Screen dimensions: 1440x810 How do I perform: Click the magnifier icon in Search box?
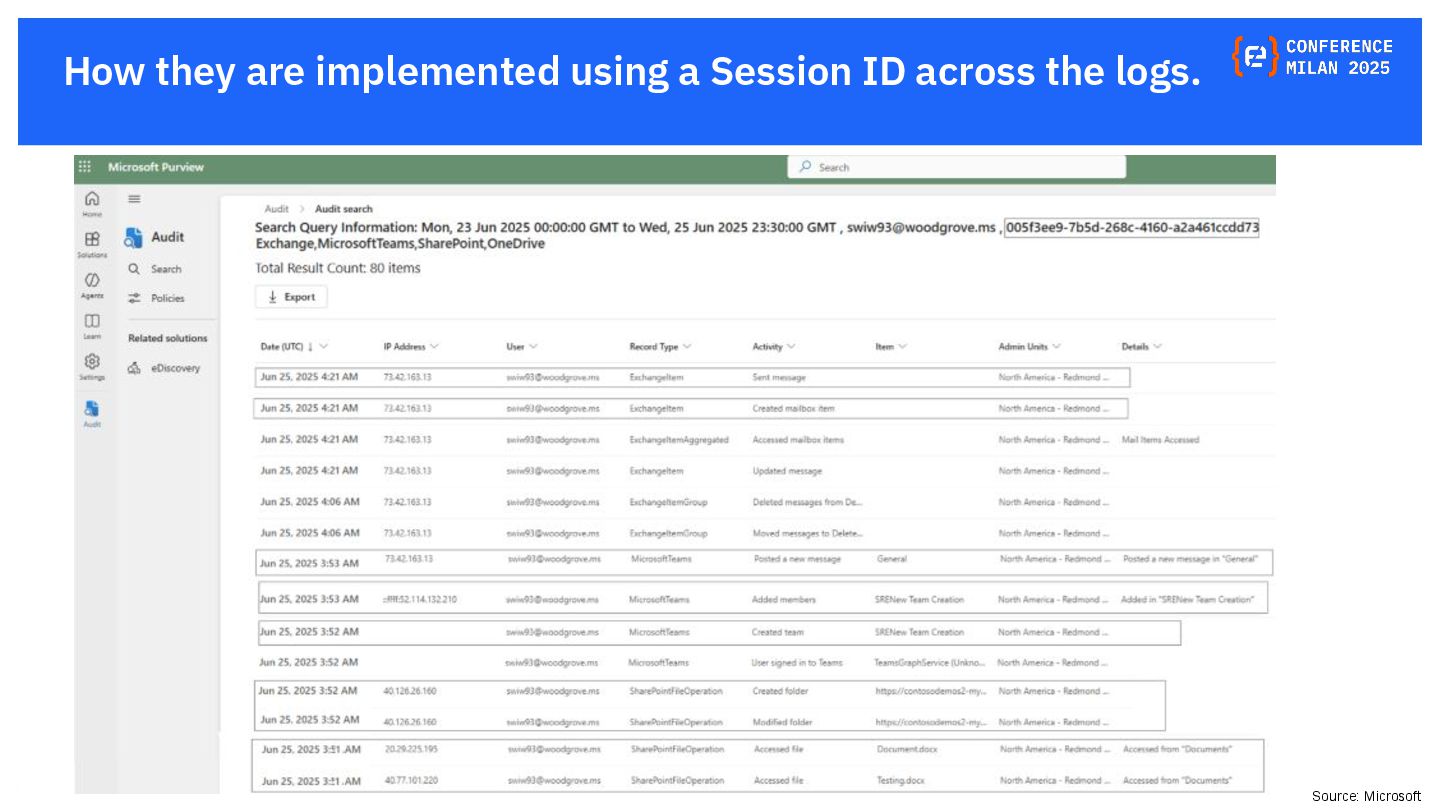pyautogui.click(x=805, y=167)
